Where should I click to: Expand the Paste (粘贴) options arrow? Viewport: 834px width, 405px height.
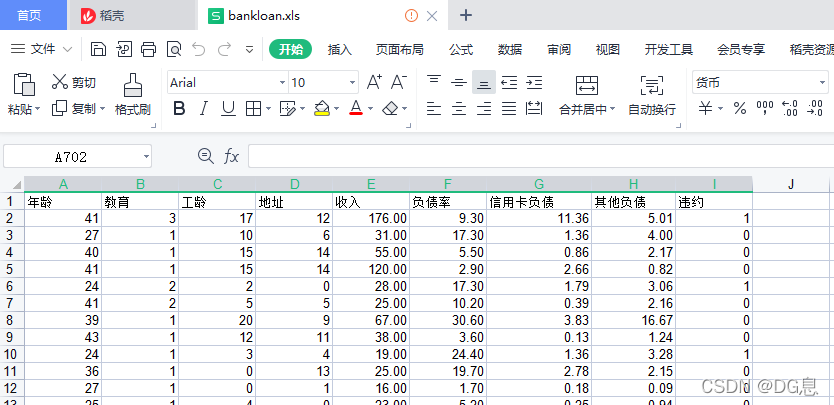click(38, 110)
